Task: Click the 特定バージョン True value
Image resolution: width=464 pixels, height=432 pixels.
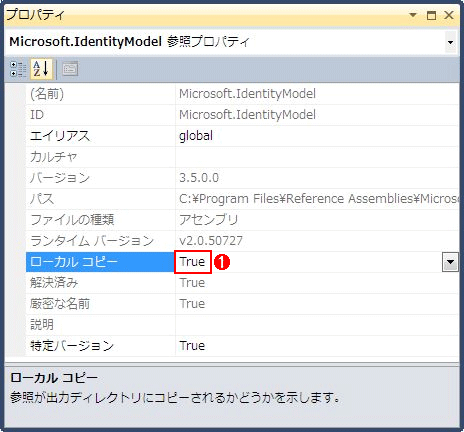Action: pyautogui.click(x=192, y=346)
